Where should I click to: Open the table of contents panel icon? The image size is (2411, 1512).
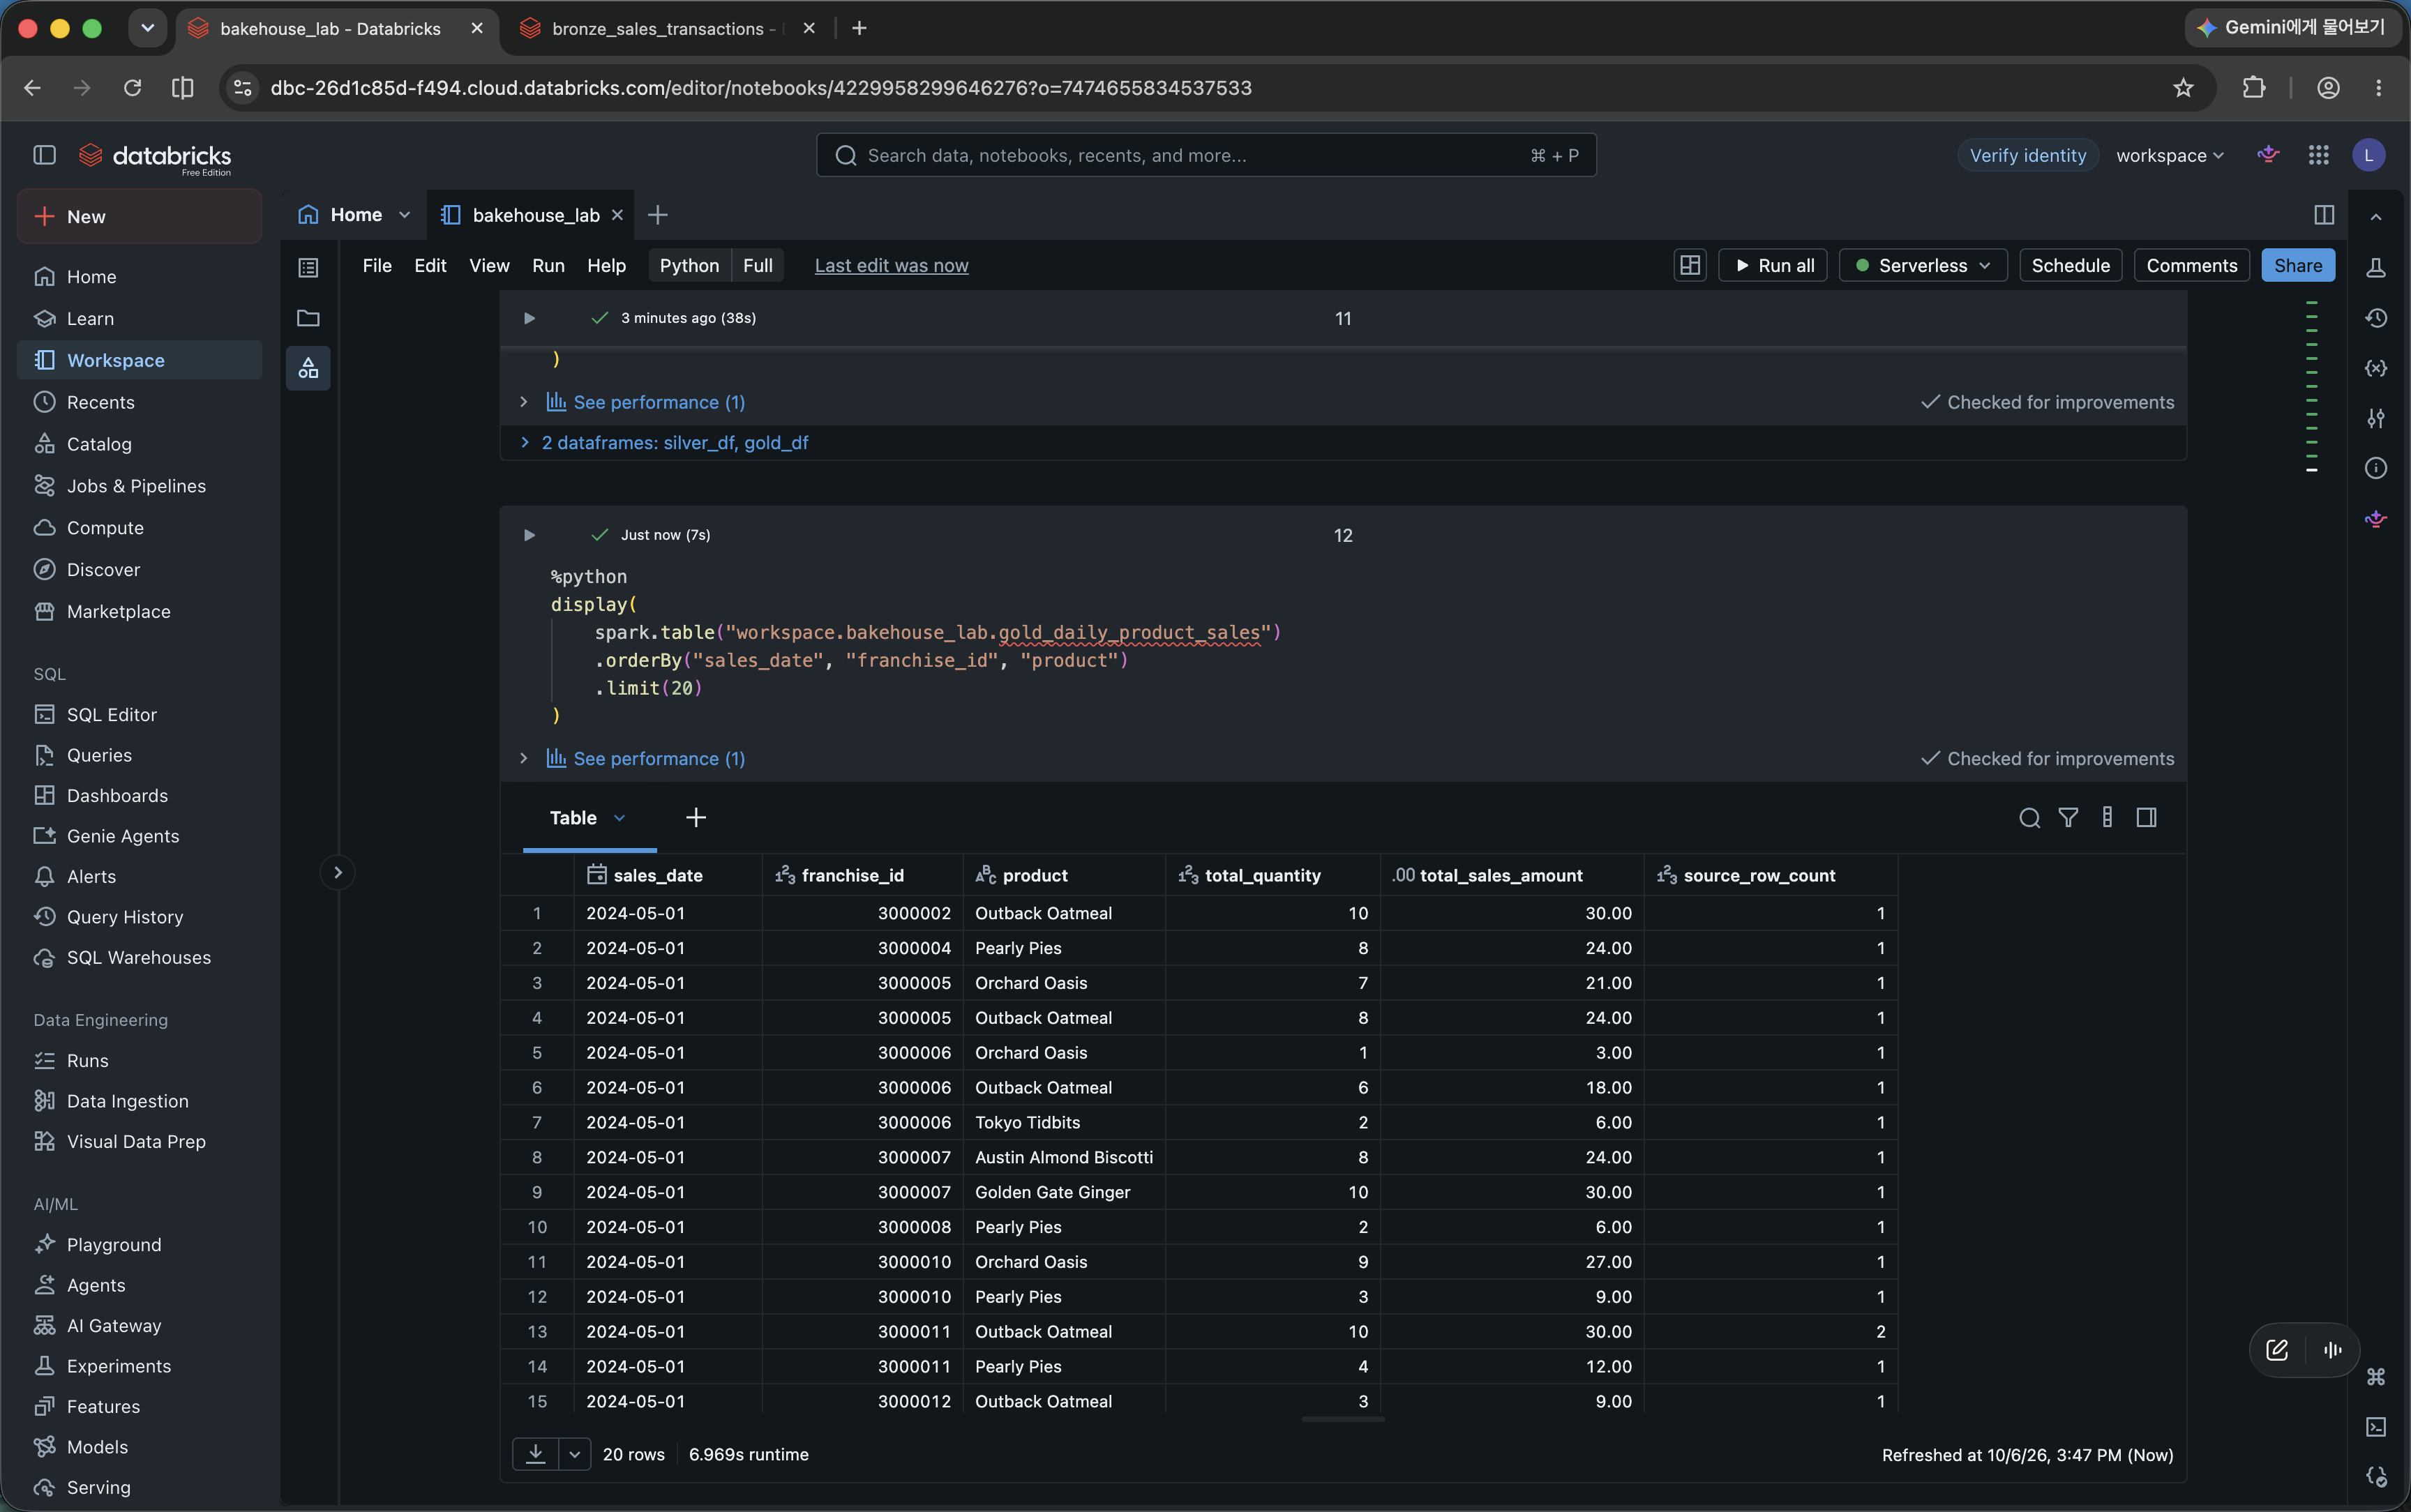click(x=308, y=267)
